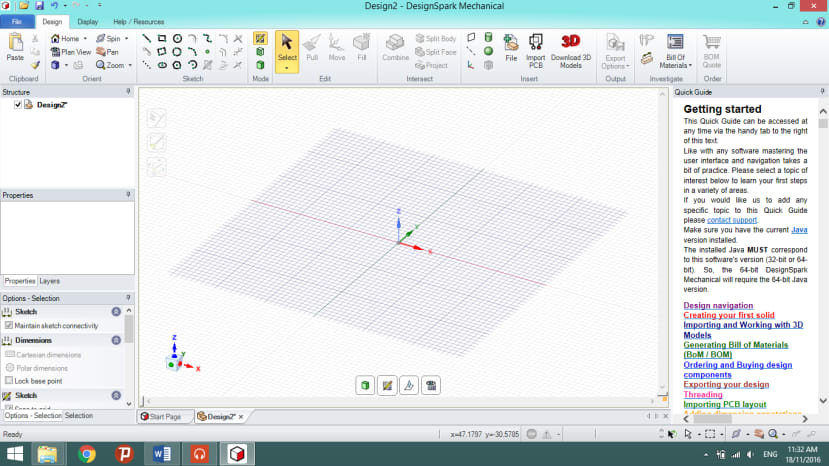Click the Combine tool

pos(395,48)
